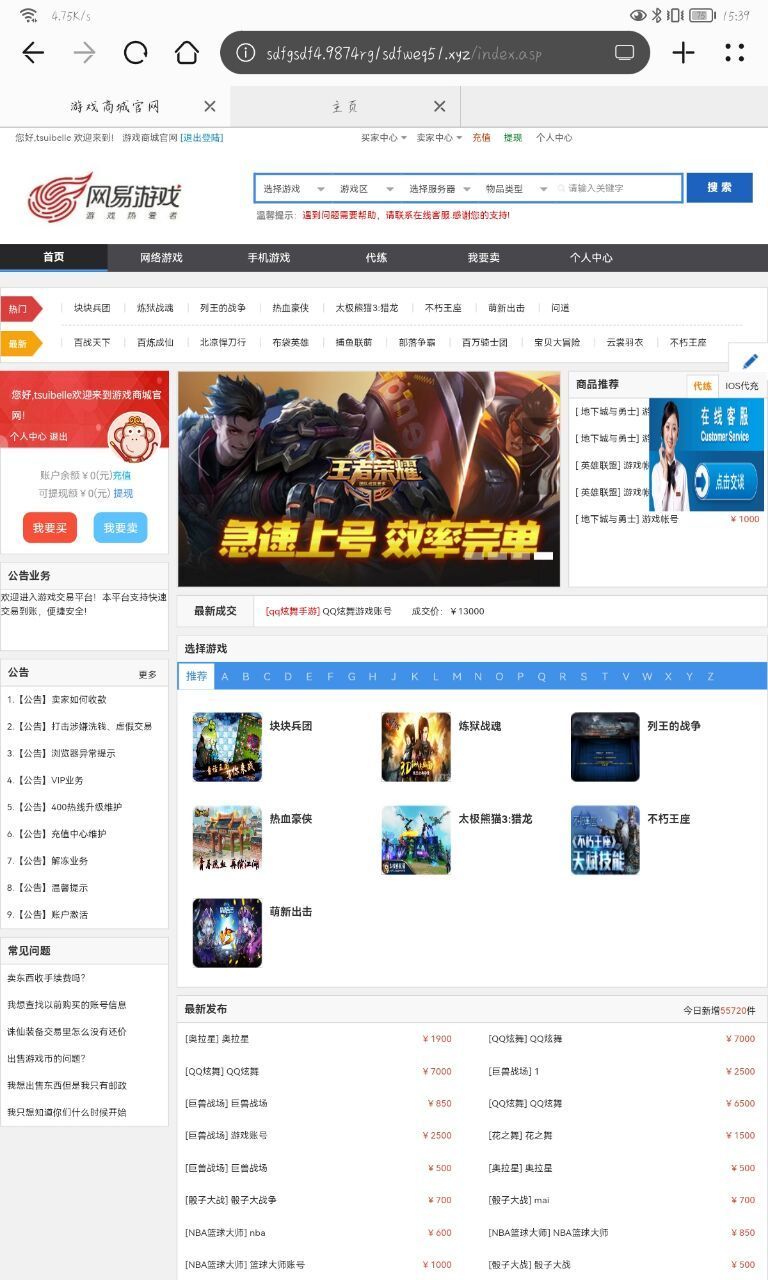
Task: Open the FAQ 卖东西收手续费吗?
Action: [x=46, y=978]
